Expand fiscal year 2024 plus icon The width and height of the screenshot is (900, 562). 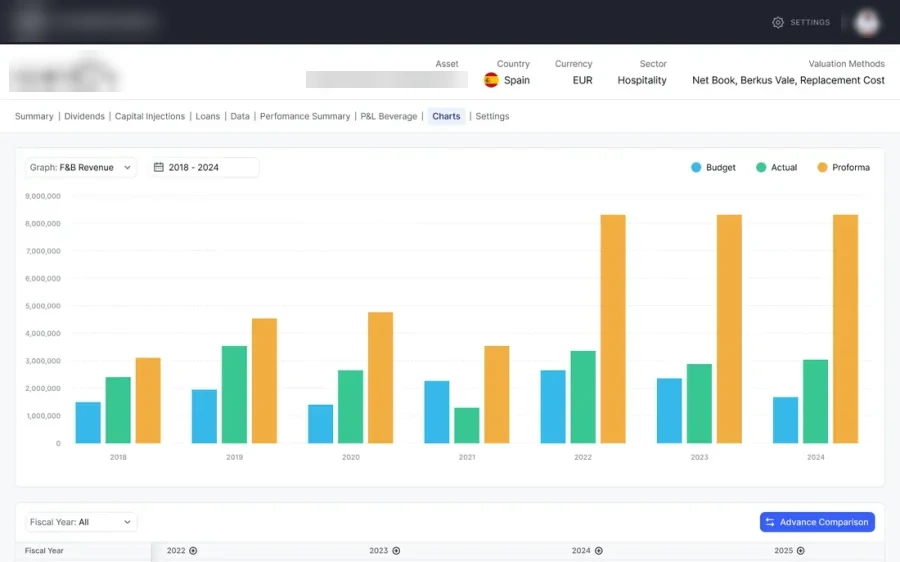[x=599, y=551]
